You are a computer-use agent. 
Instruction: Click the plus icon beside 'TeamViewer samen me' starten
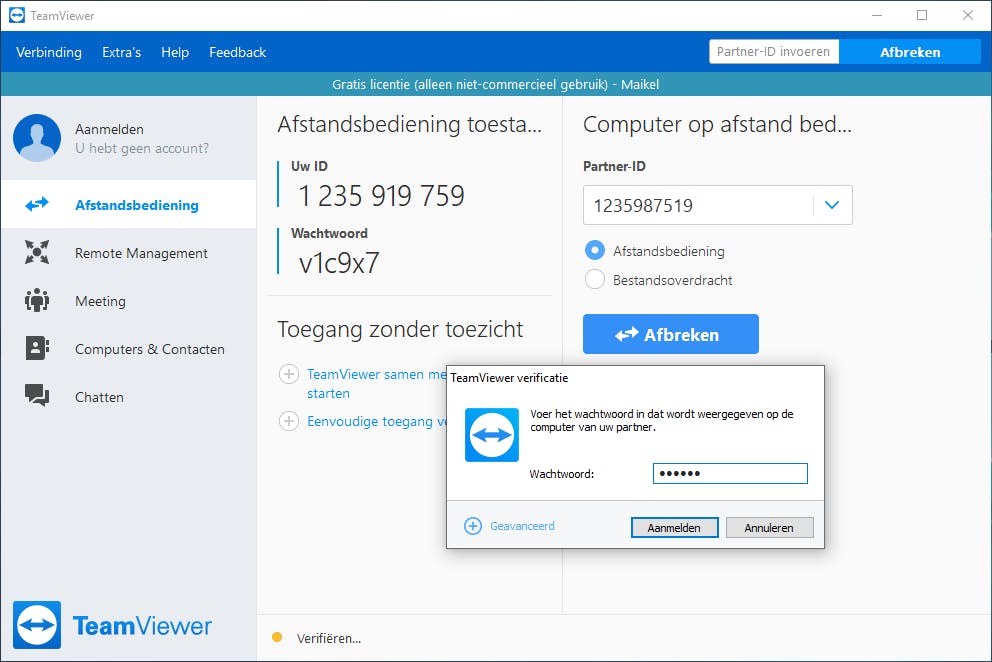(289, 374)
